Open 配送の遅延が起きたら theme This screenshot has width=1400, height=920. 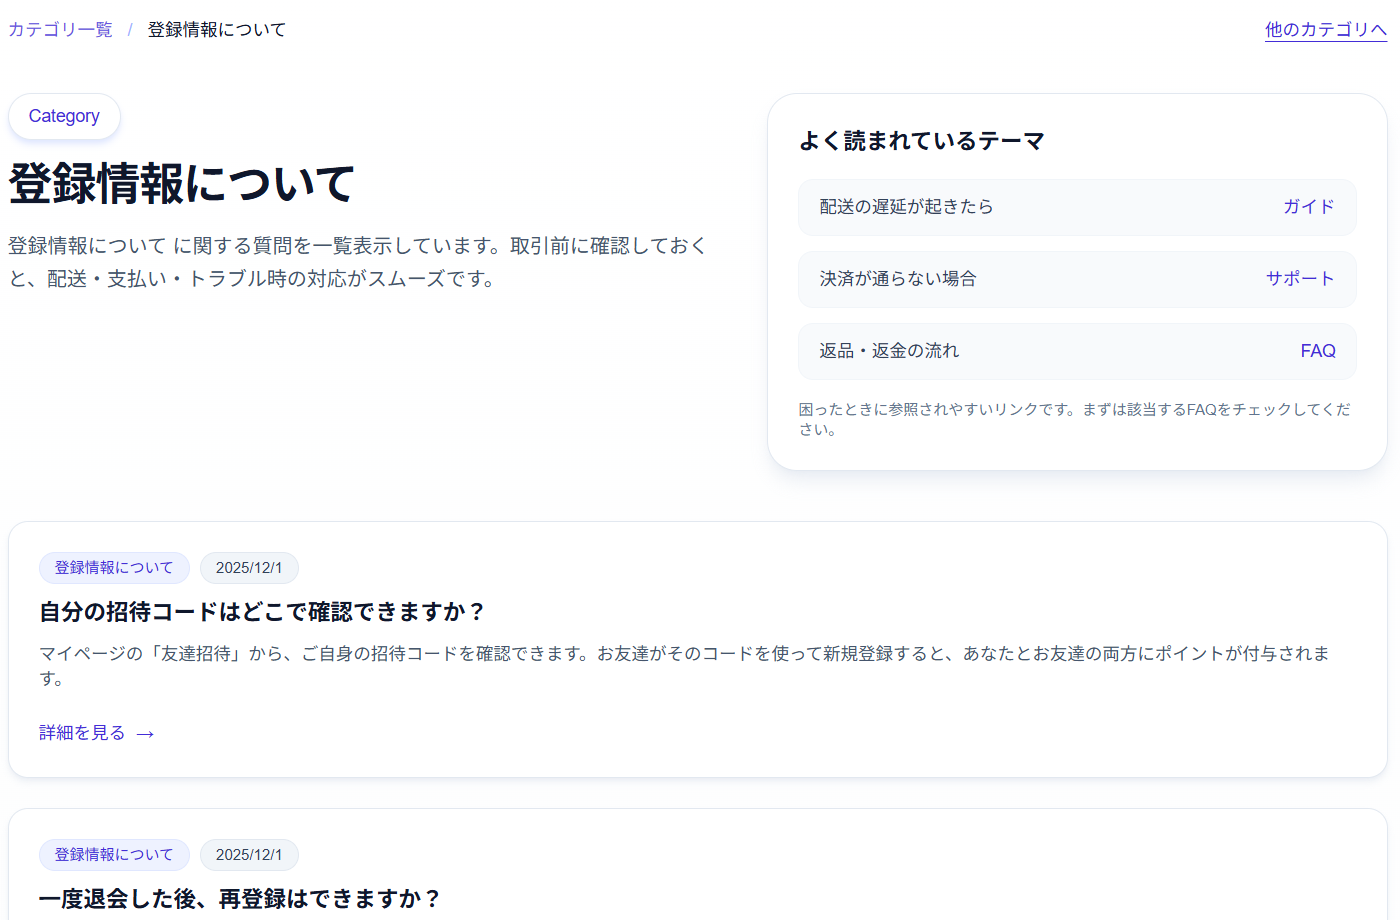click(906, 207)
